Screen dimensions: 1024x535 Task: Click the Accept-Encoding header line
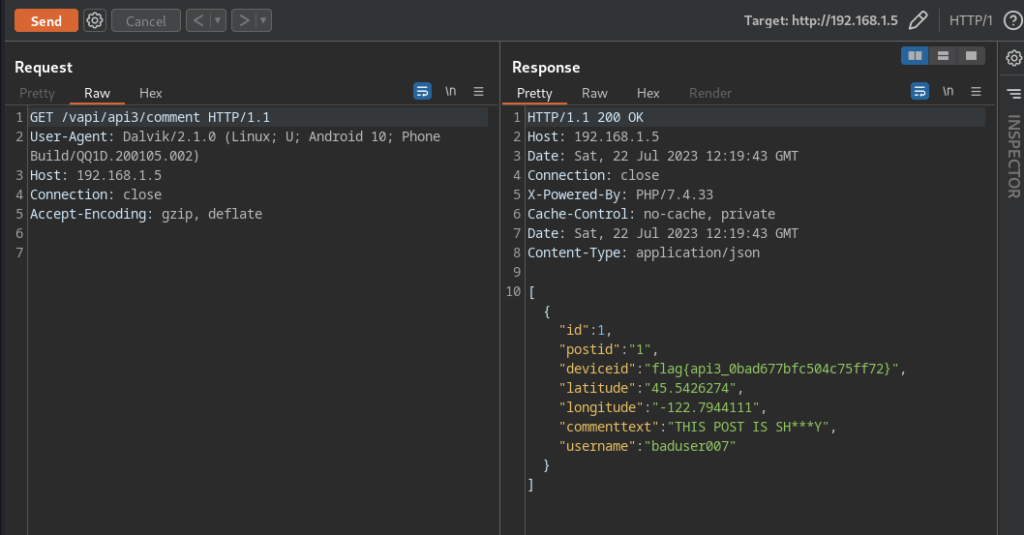point(146,214)
